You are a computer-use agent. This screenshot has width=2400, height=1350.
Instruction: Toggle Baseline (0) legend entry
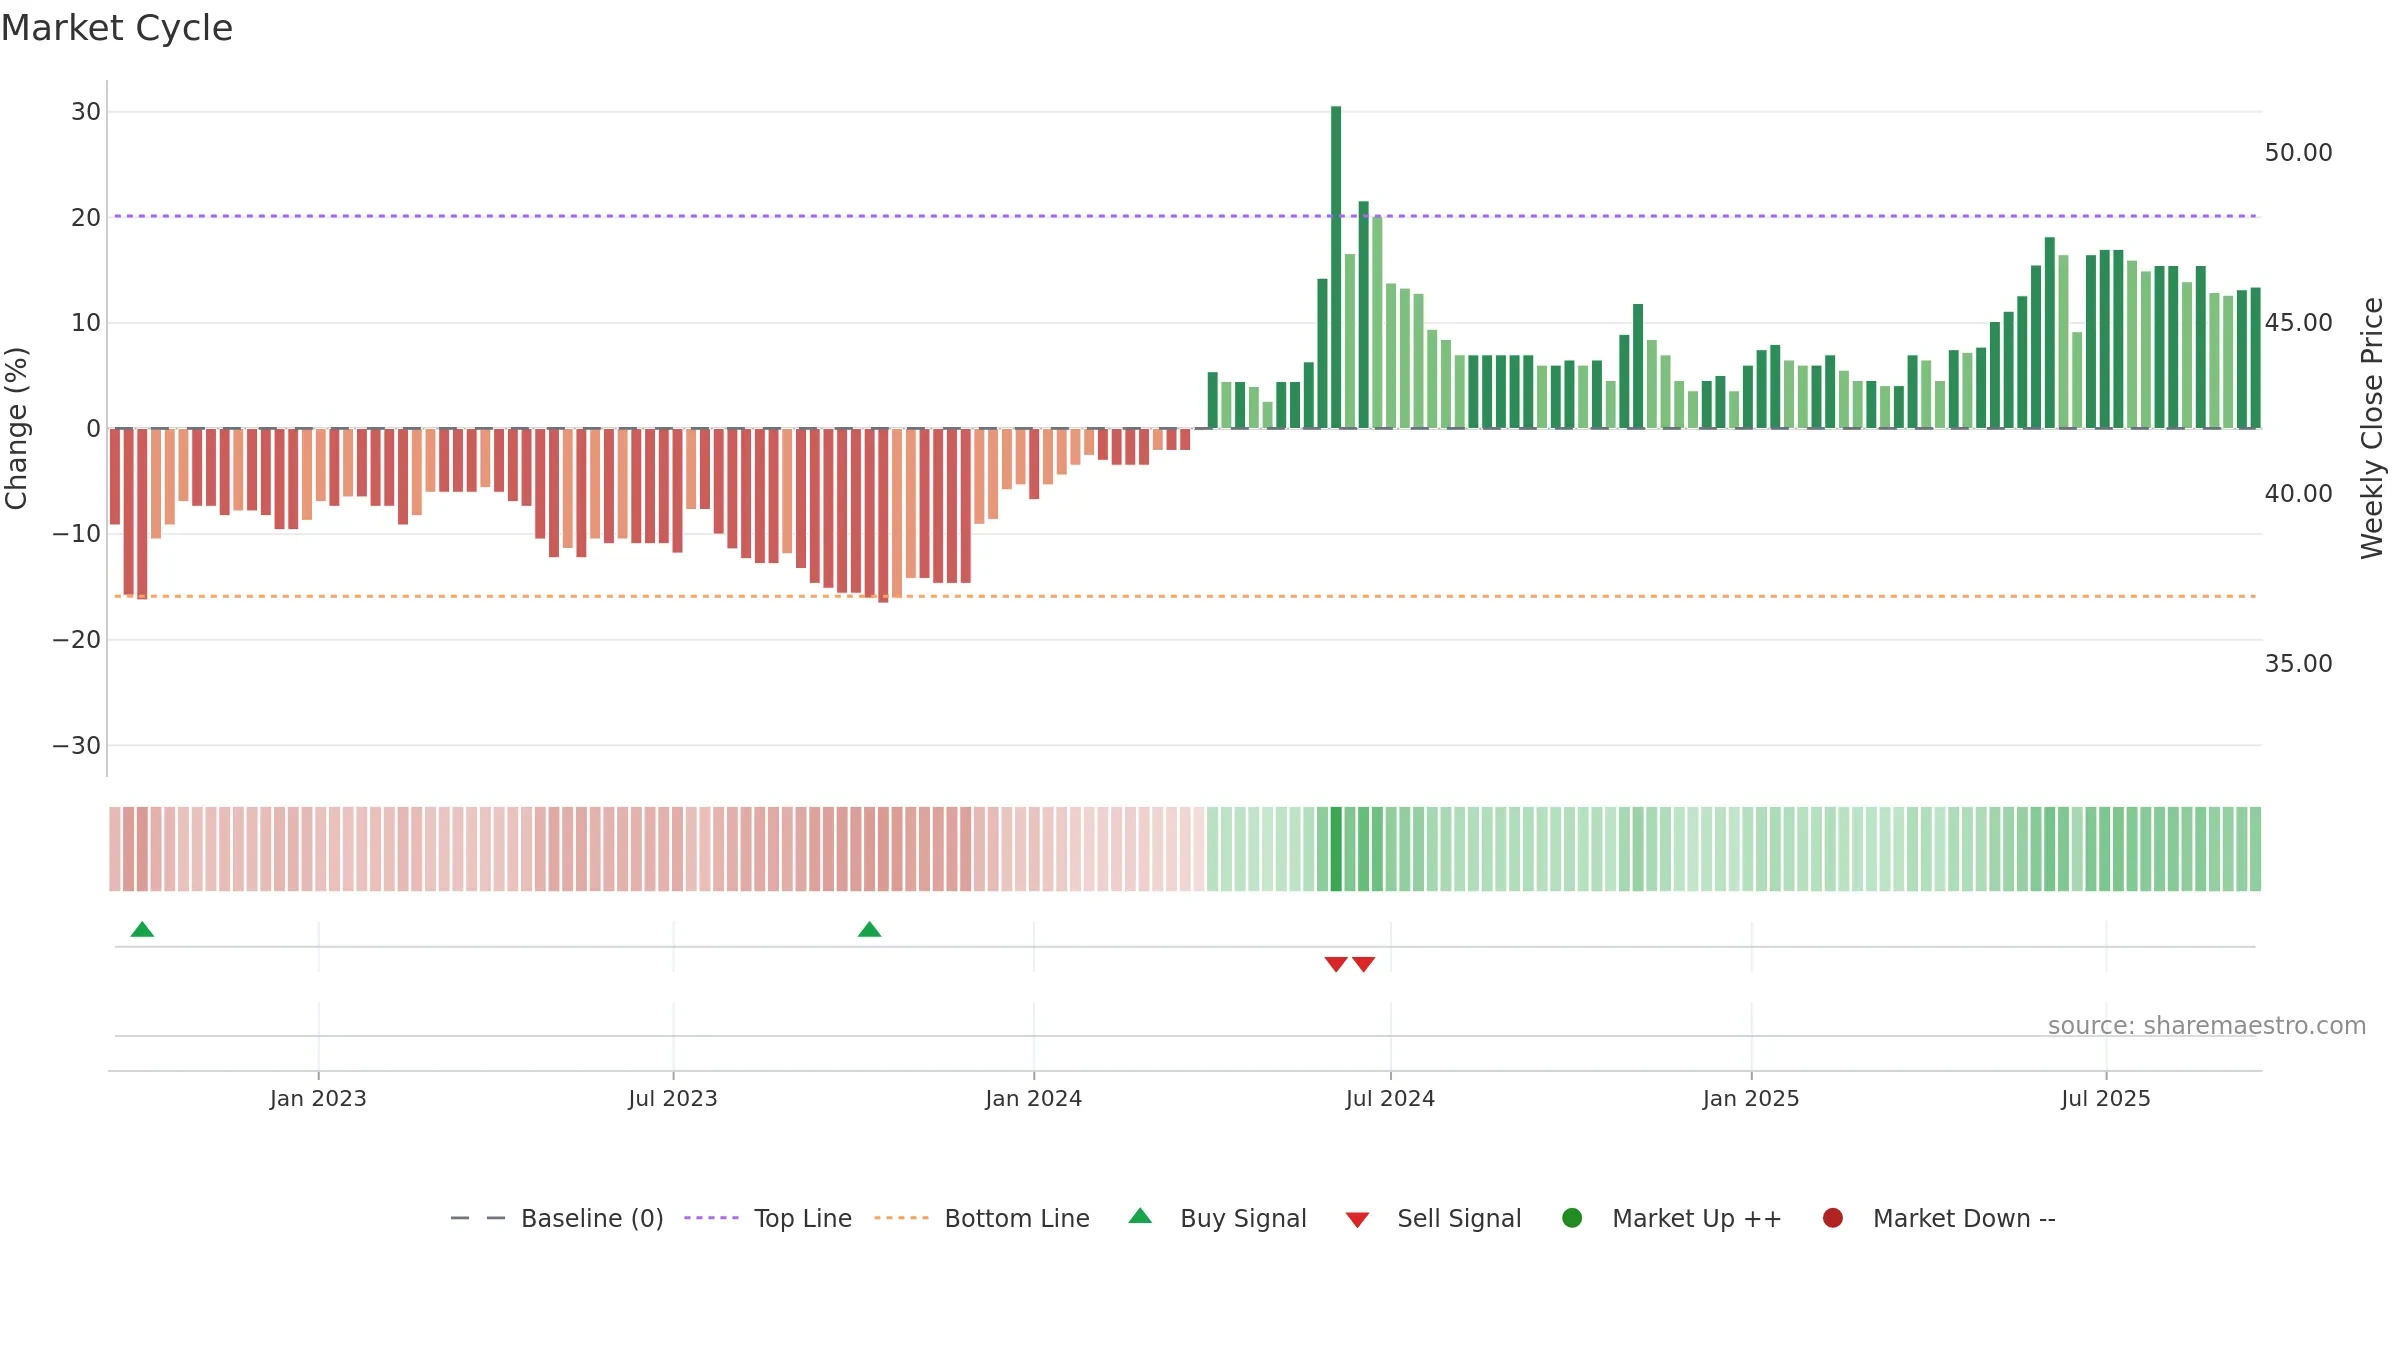pos(557,1218)
